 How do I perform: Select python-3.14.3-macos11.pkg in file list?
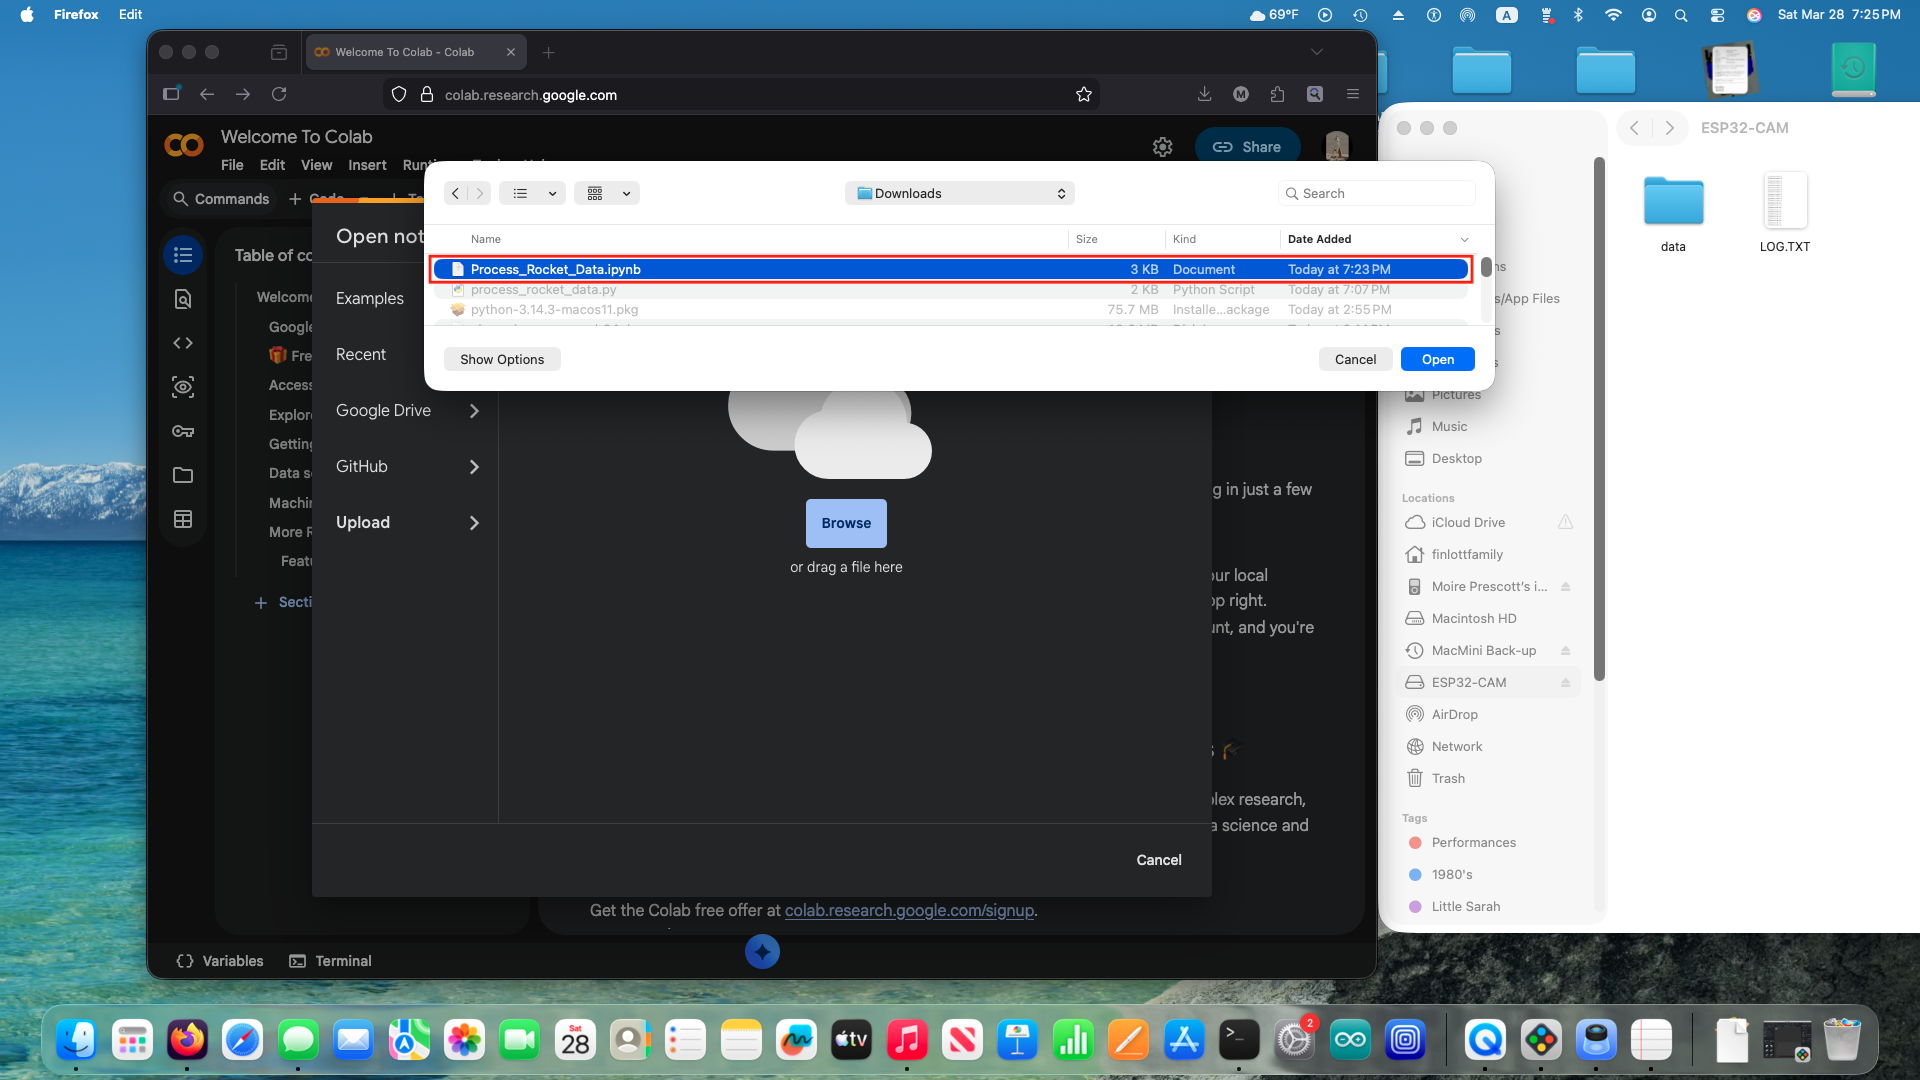coord(951,310)
